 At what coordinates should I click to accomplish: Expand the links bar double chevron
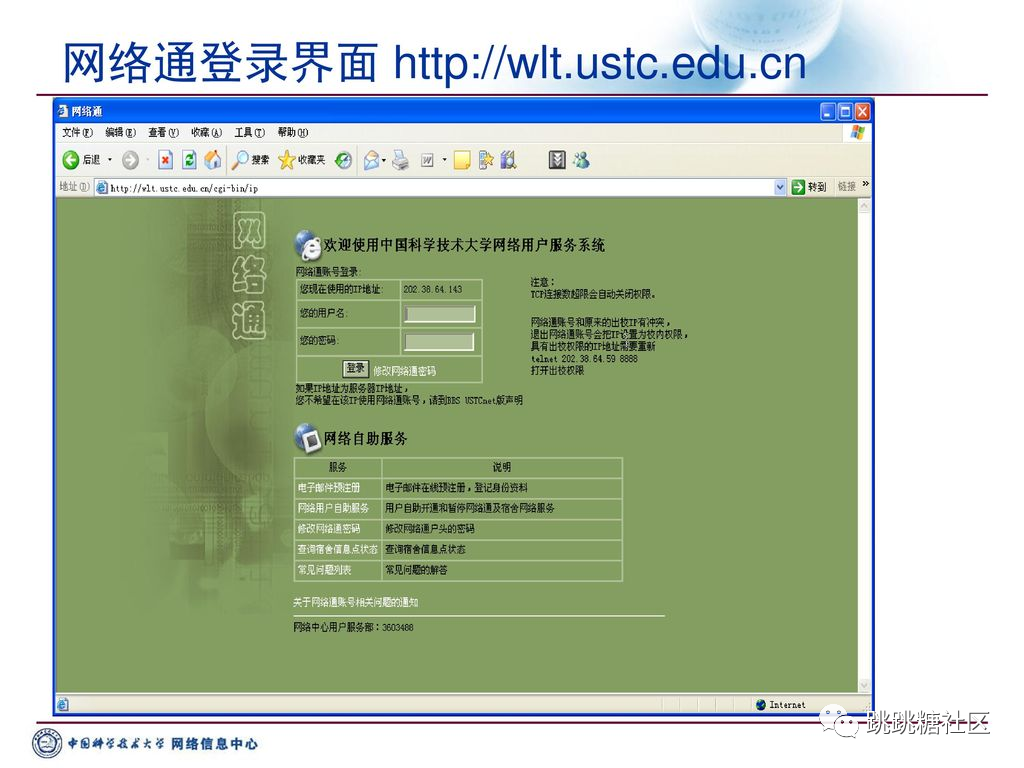point(865,185)
